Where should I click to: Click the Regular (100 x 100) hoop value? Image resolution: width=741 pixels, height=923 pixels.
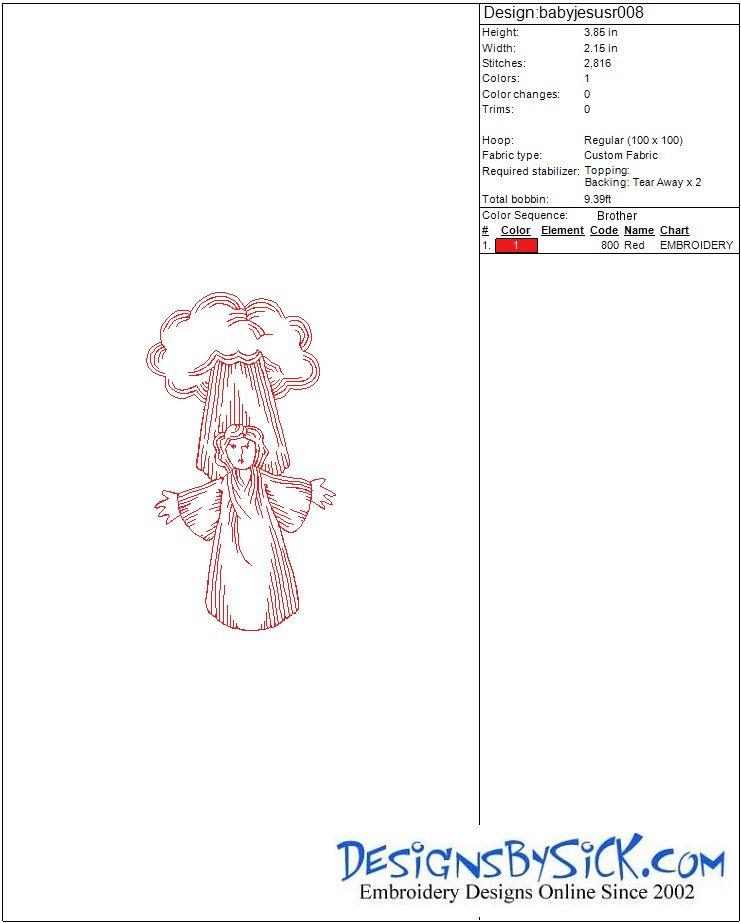[633, 140]
